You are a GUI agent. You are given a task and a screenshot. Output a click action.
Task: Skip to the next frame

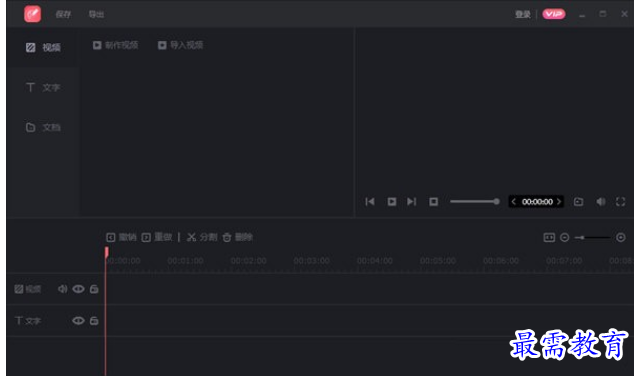tap(412, 201)
